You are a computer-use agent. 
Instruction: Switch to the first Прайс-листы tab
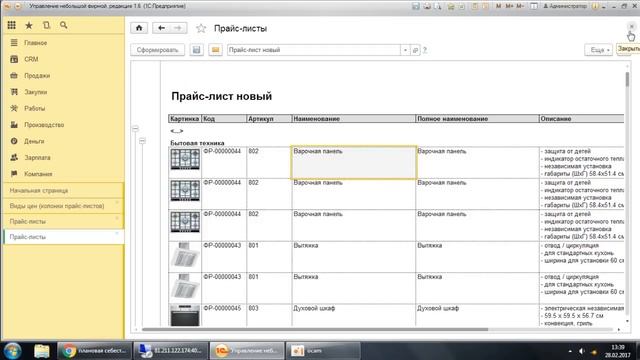pyautogui.click(x=64, y=222)
